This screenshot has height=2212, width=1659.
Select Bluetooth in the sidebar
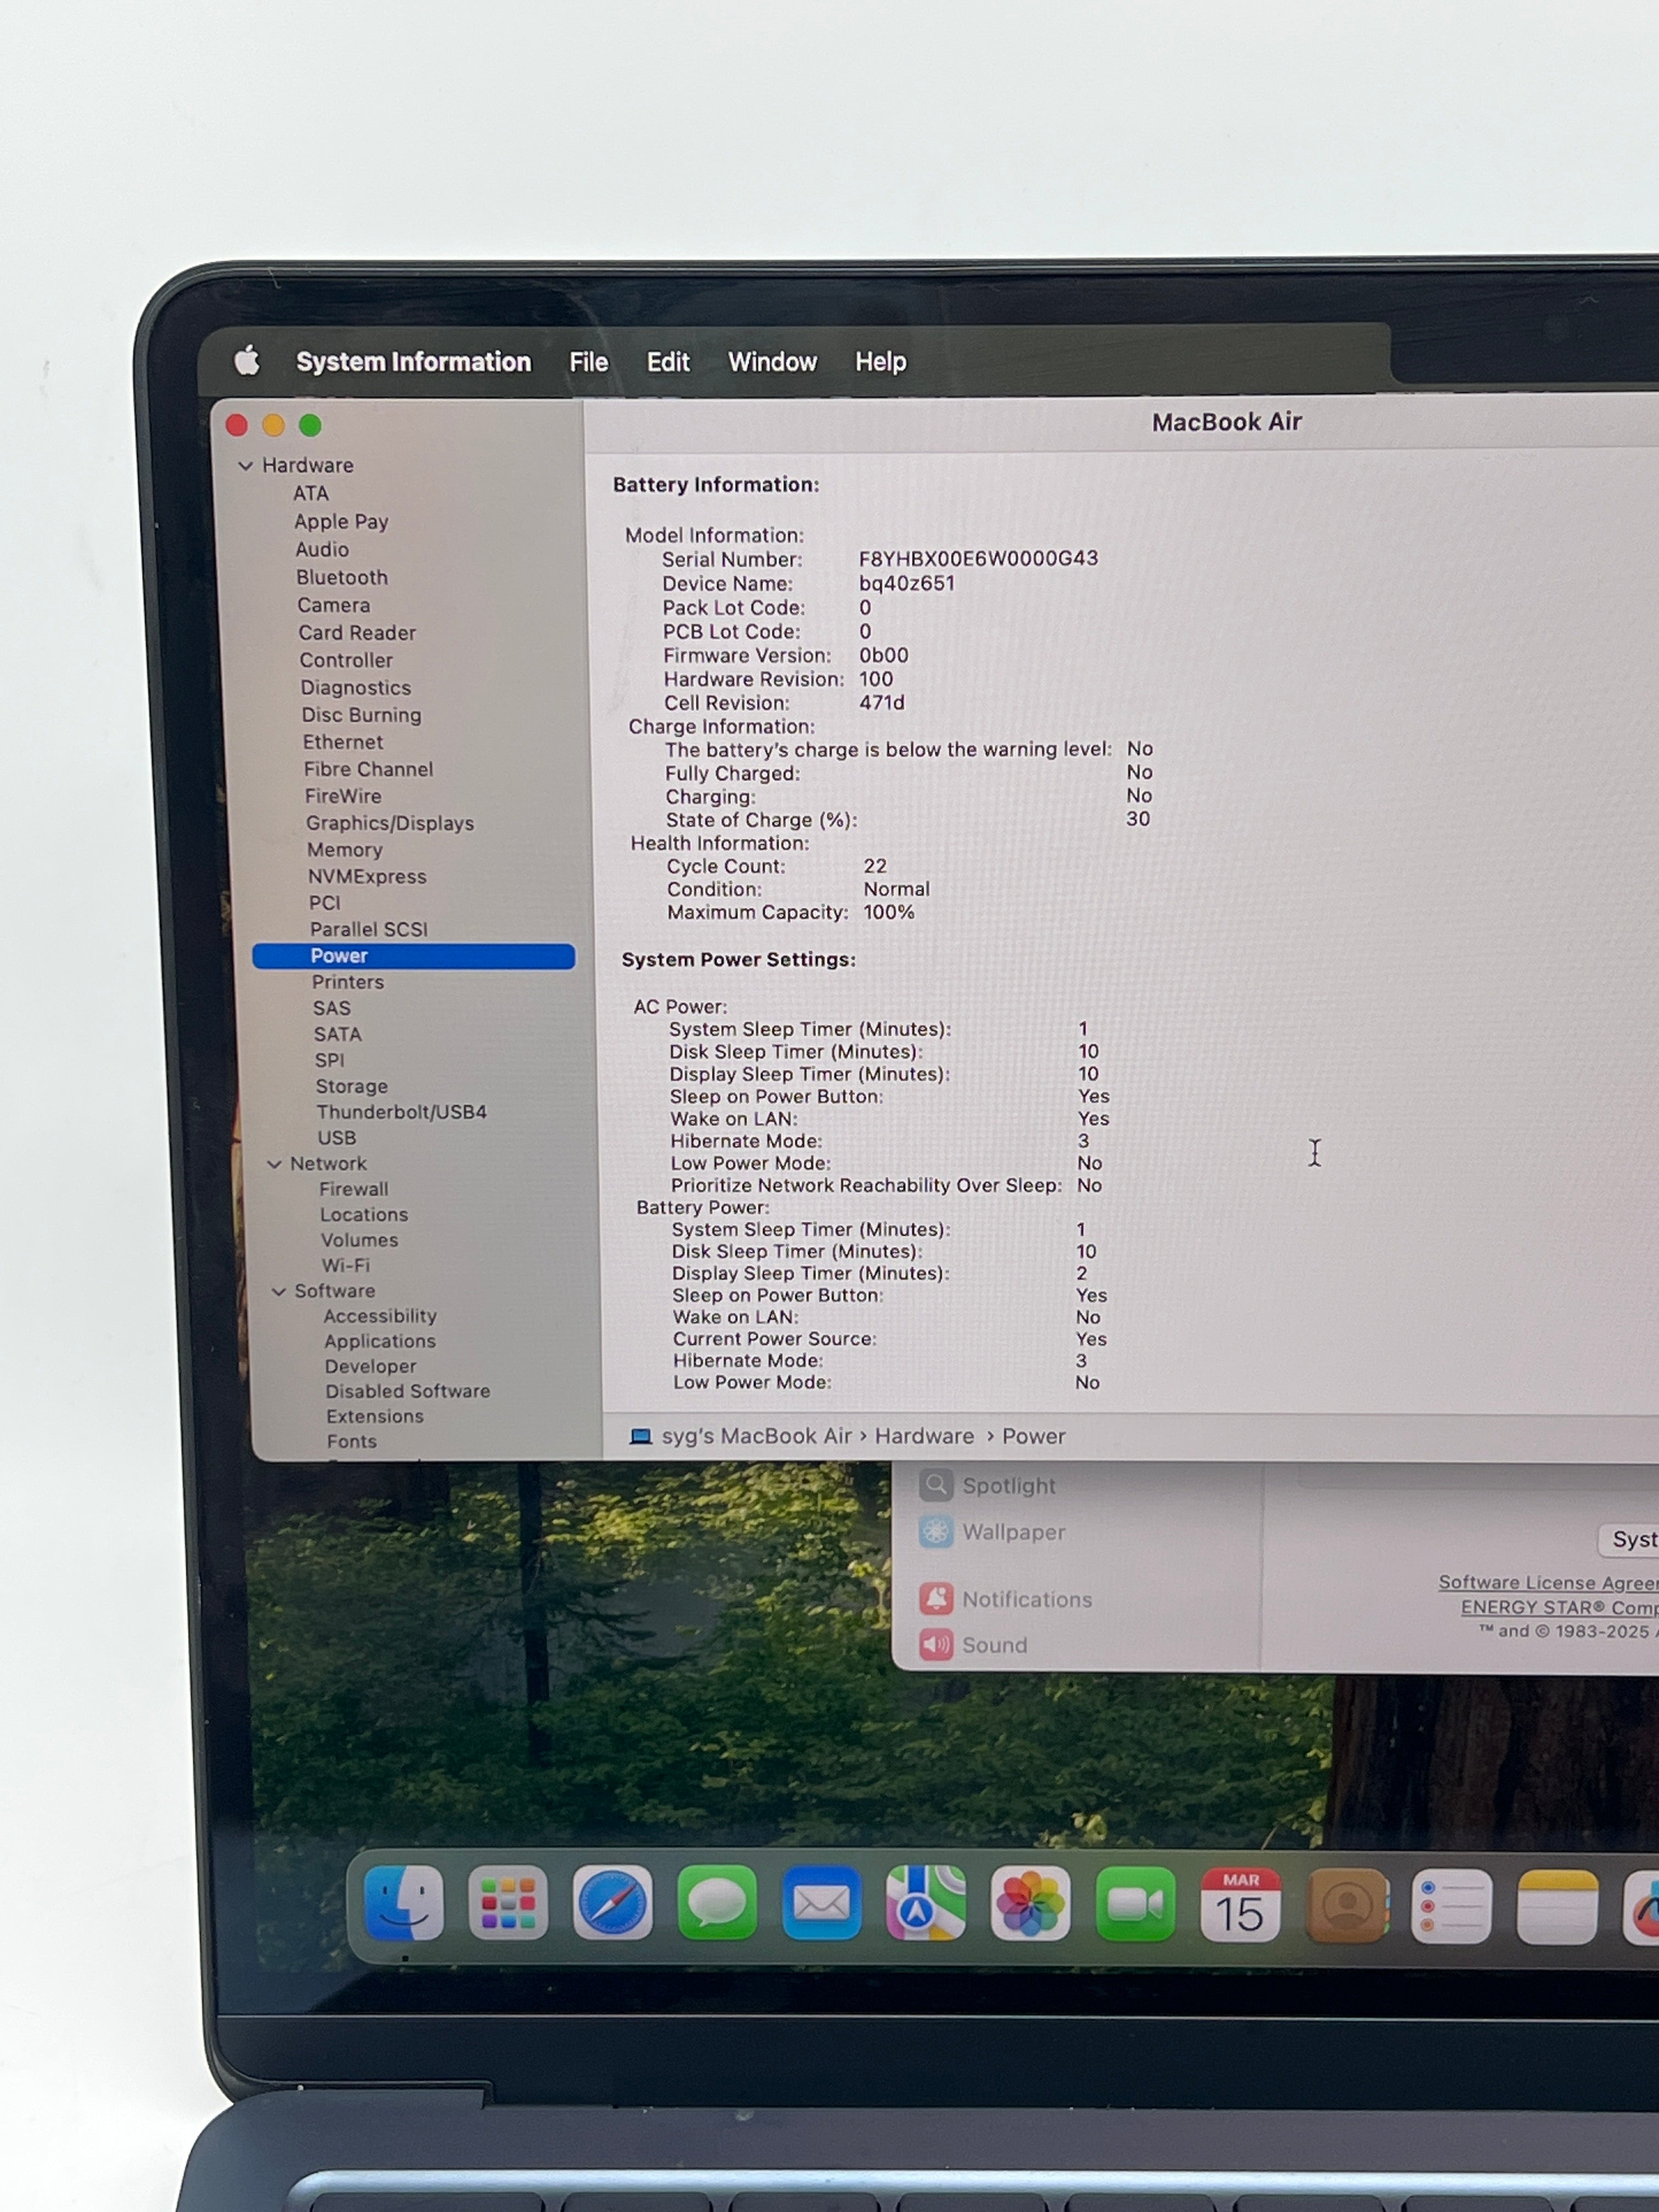pos(342,577)
